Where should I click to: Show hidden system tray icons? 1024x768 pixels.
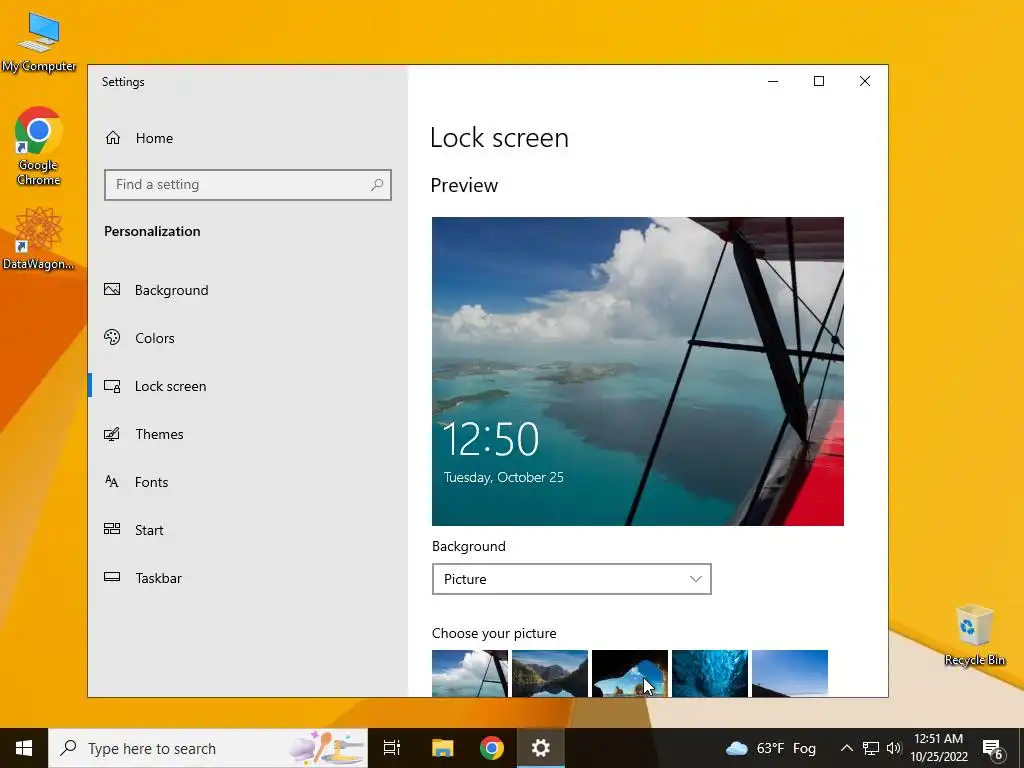(x=846, y=748)
